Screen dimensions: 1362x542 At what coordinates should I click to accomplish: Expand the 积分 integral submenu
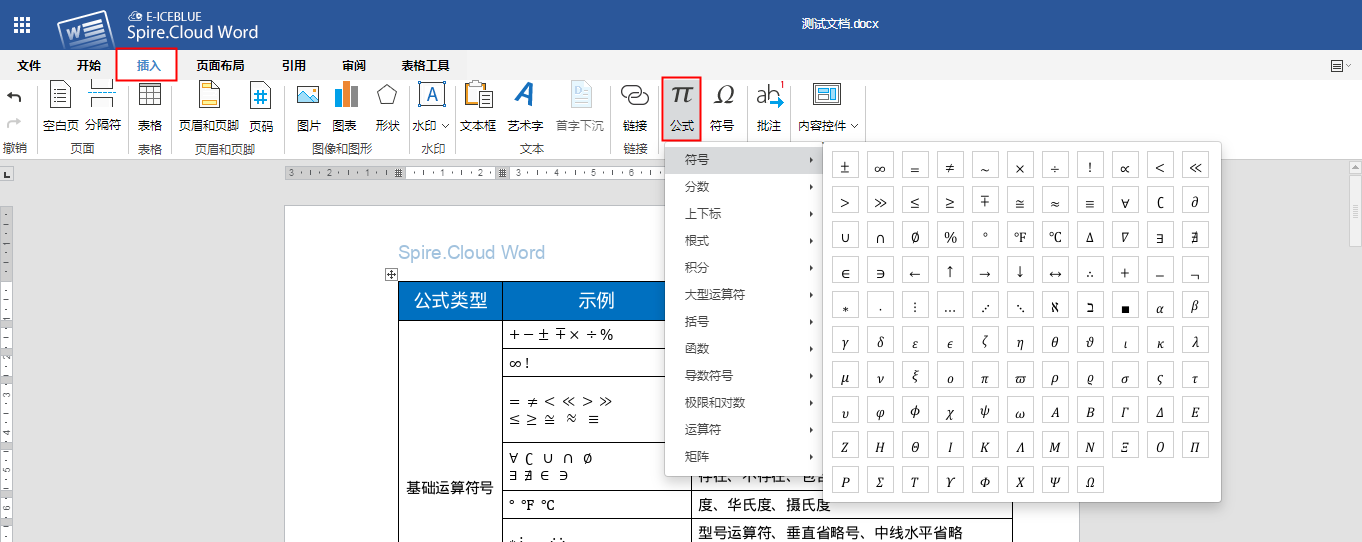point(744,268)
